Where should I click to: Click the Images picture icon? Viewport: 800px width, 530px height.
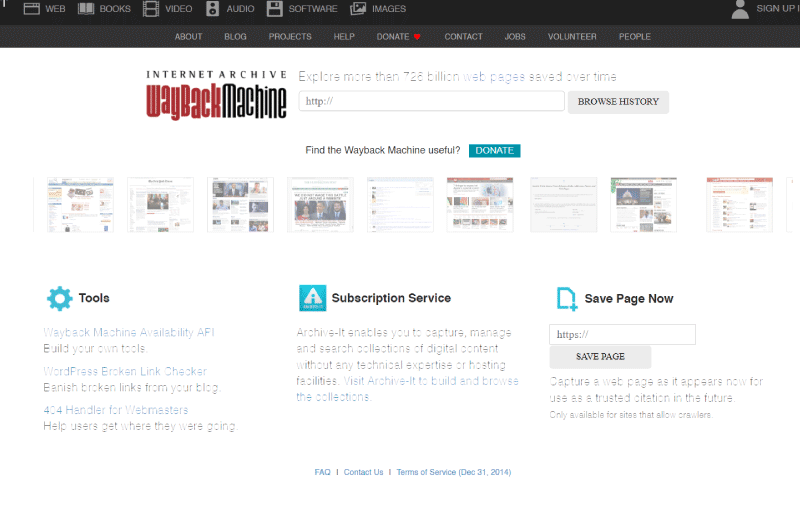coord(358,9)
